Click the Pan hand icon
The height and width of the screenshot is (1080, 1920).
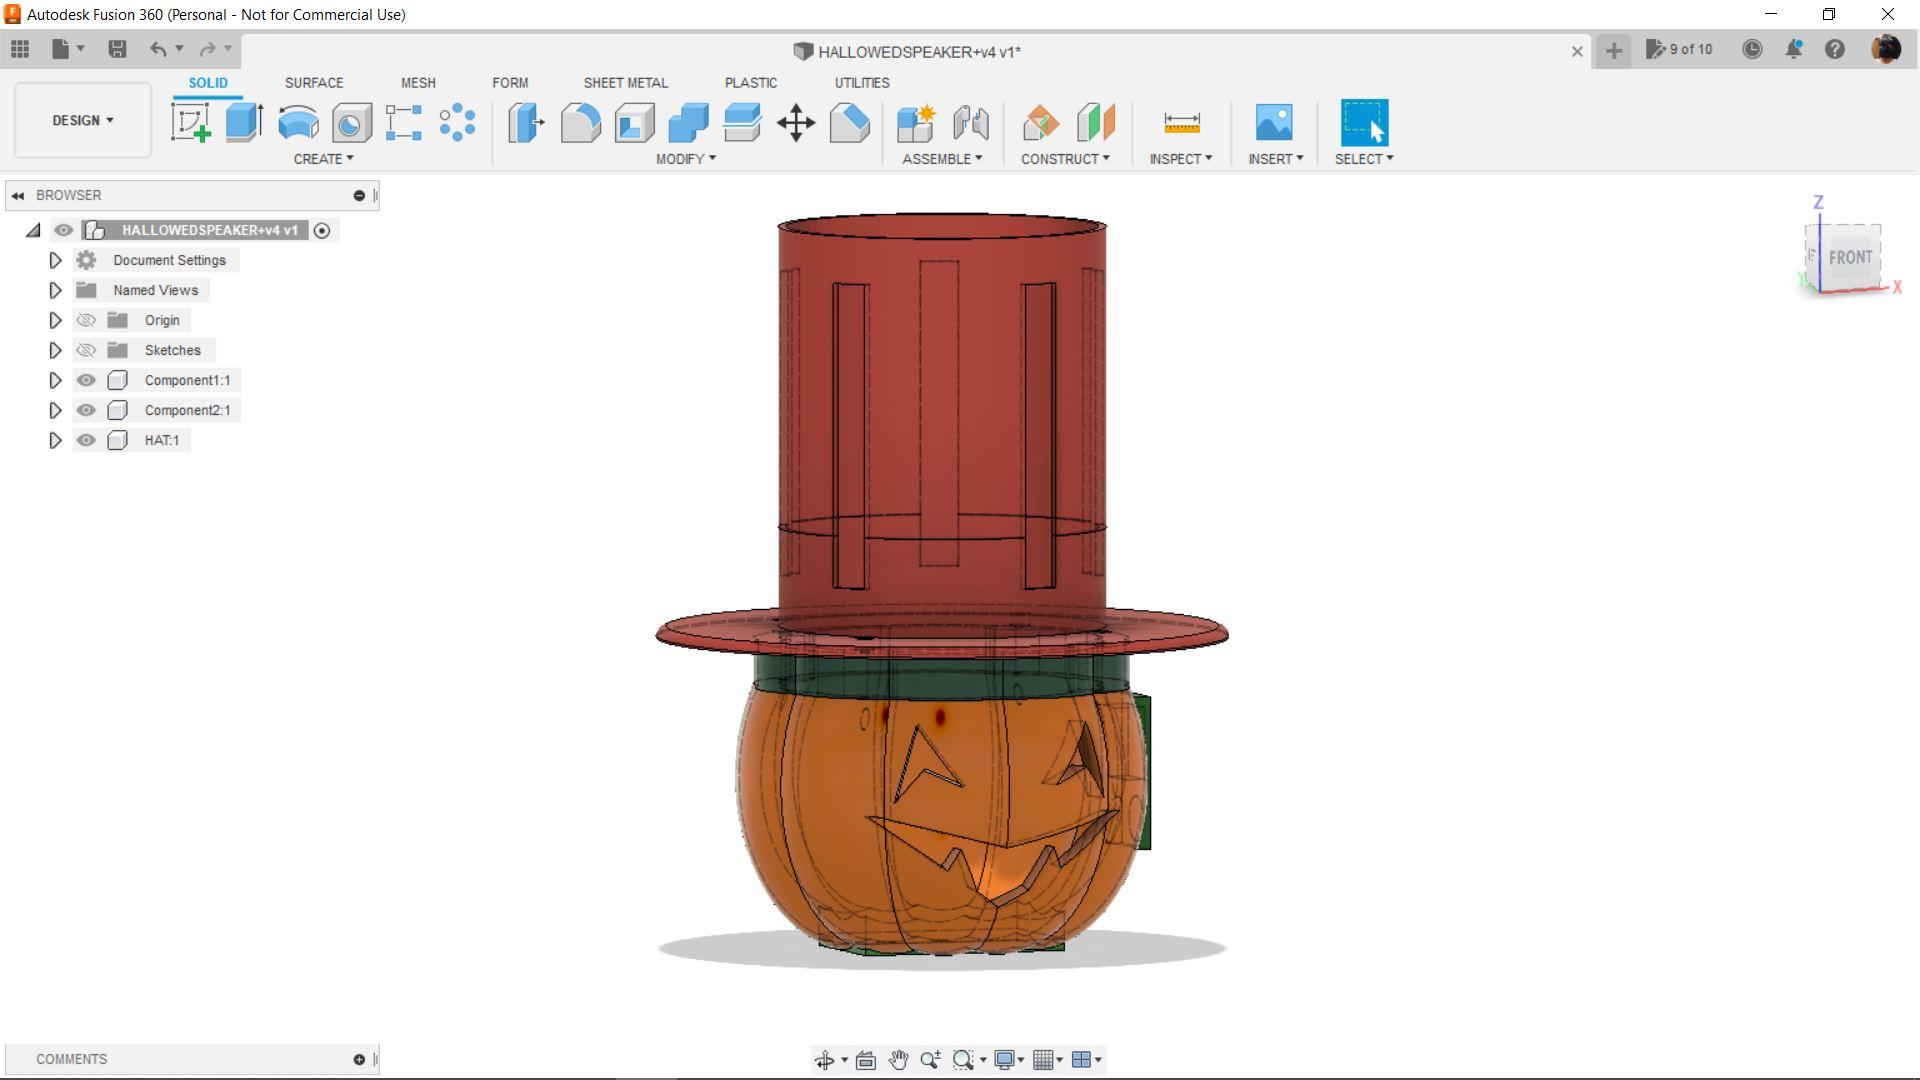898,1060
